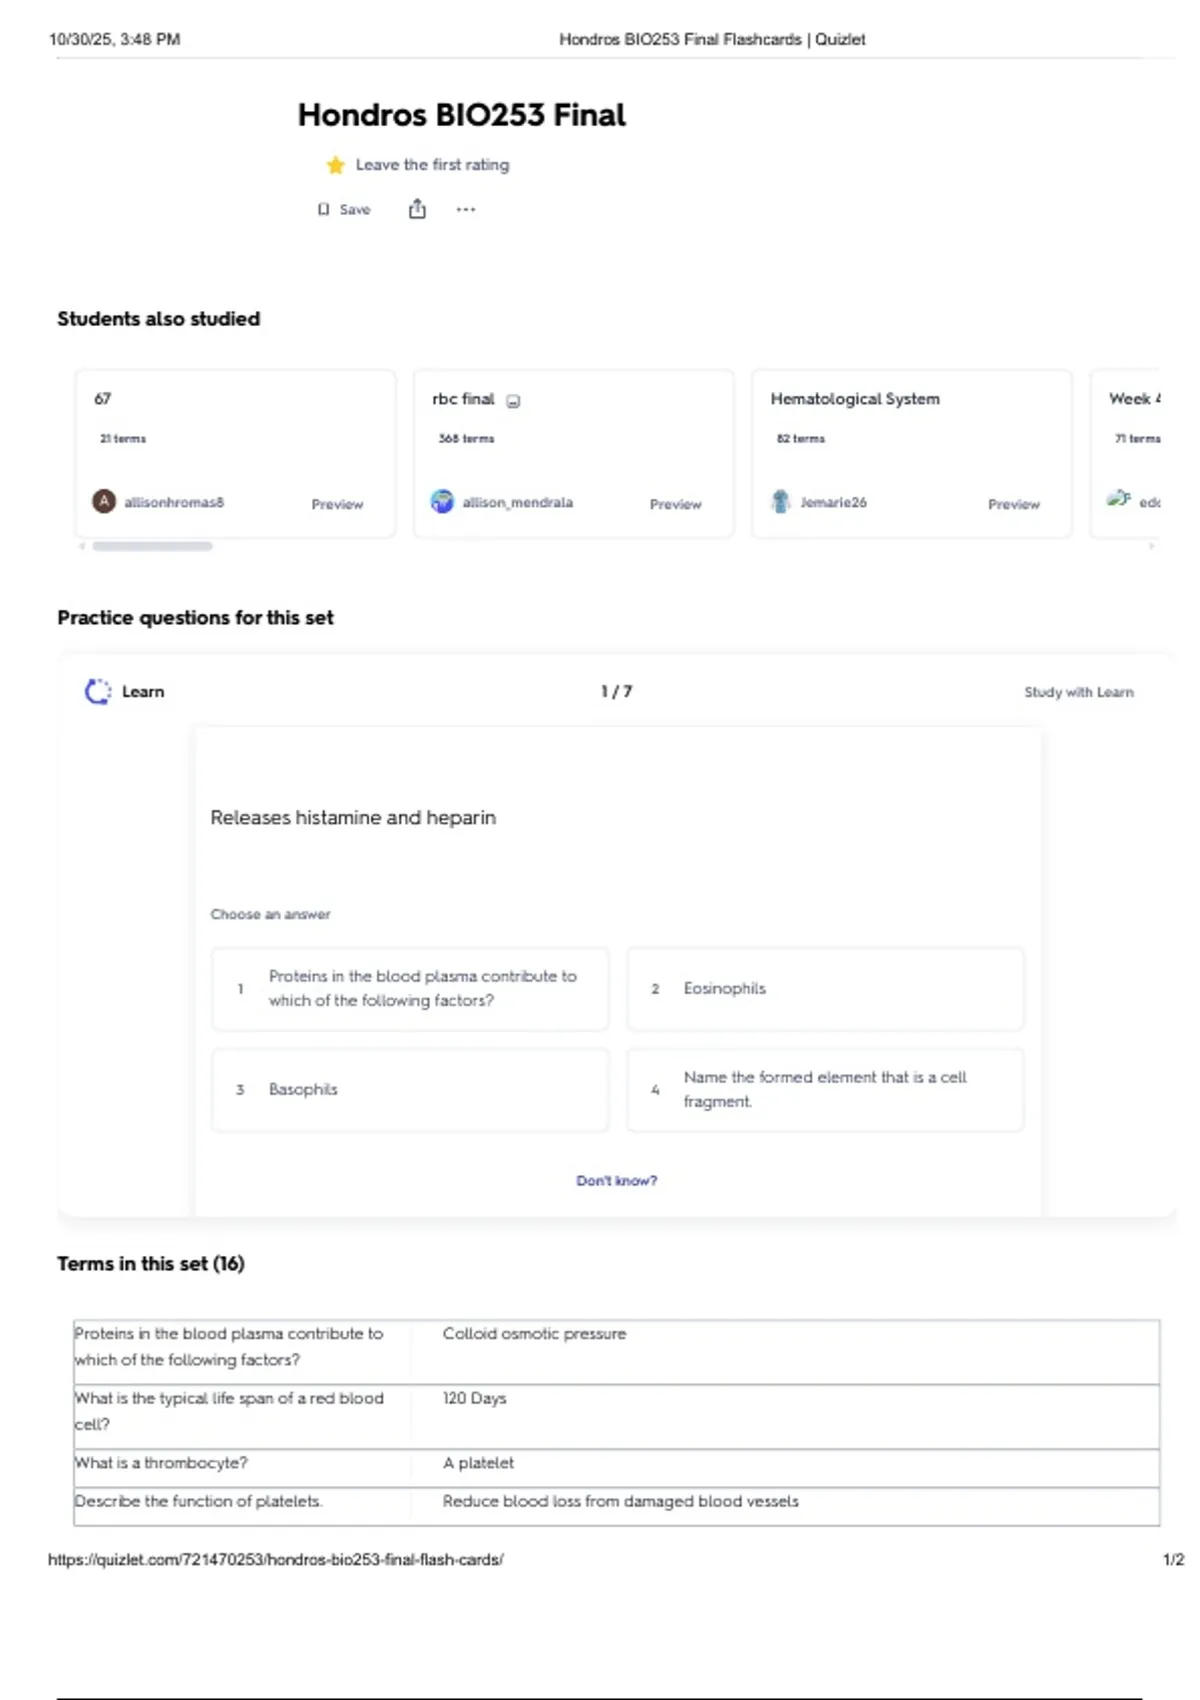The height and width of the screenshot is (1700, 1200).
Task: Click the Learn mode circular icon
Action: [x=98, y=691]
